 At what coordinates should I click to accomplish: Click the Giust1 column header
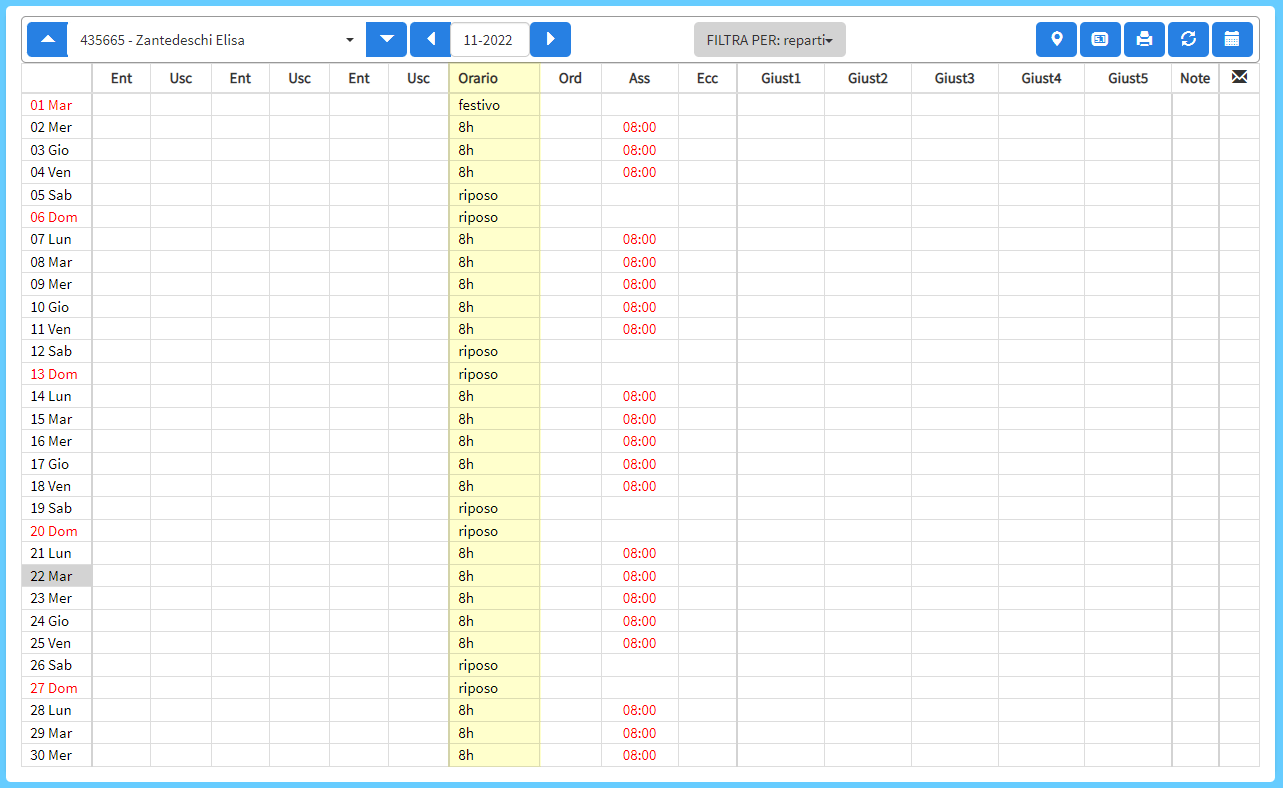tap(780, 78)
